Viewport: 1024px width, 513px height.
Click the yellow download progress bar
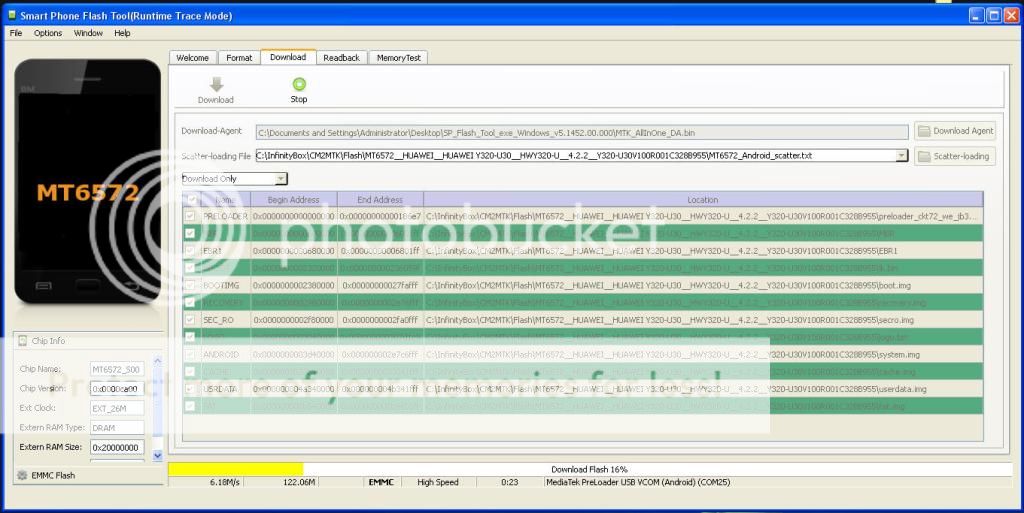236,469
